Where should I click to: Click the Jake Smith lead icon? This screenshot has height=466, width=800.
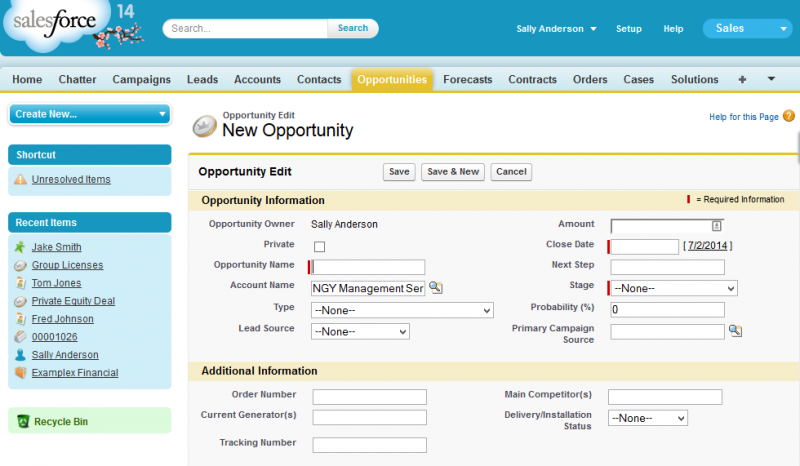point(20,247)
